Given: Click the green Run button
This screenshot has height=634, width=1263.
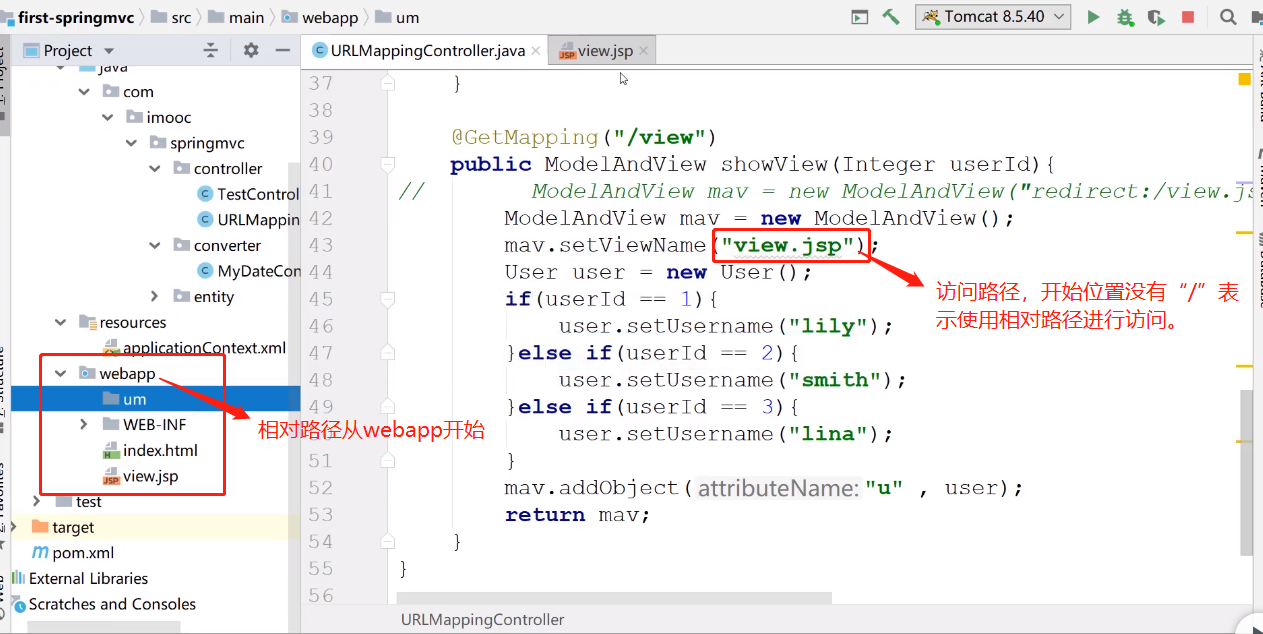Looking at the screenshot, I should (x=1093, y=17).
